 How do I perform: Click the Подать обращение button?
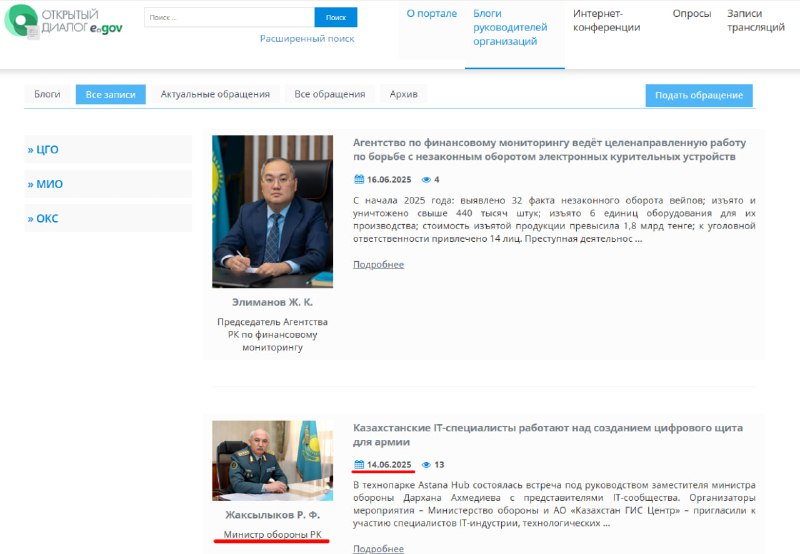pyautogui.click(x=699, y=95)
